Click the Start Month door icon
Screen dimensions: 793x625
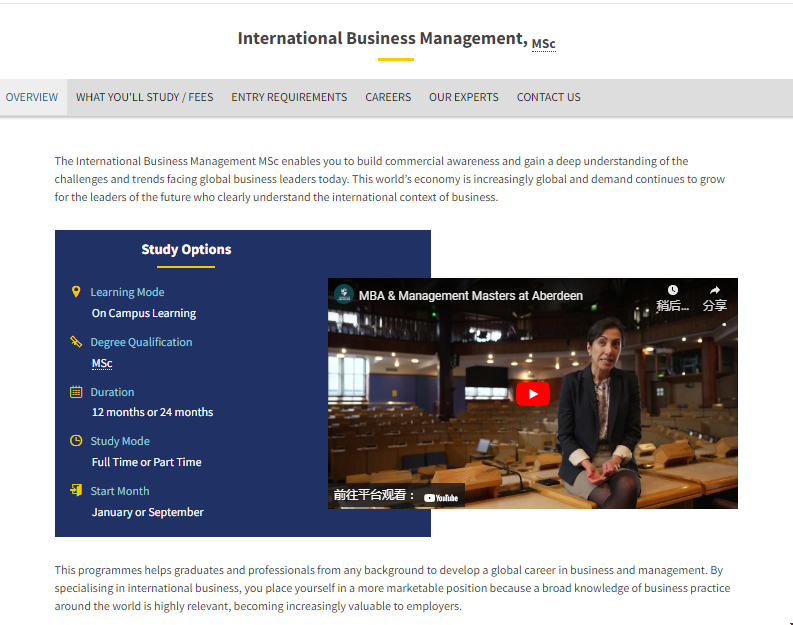76,491
